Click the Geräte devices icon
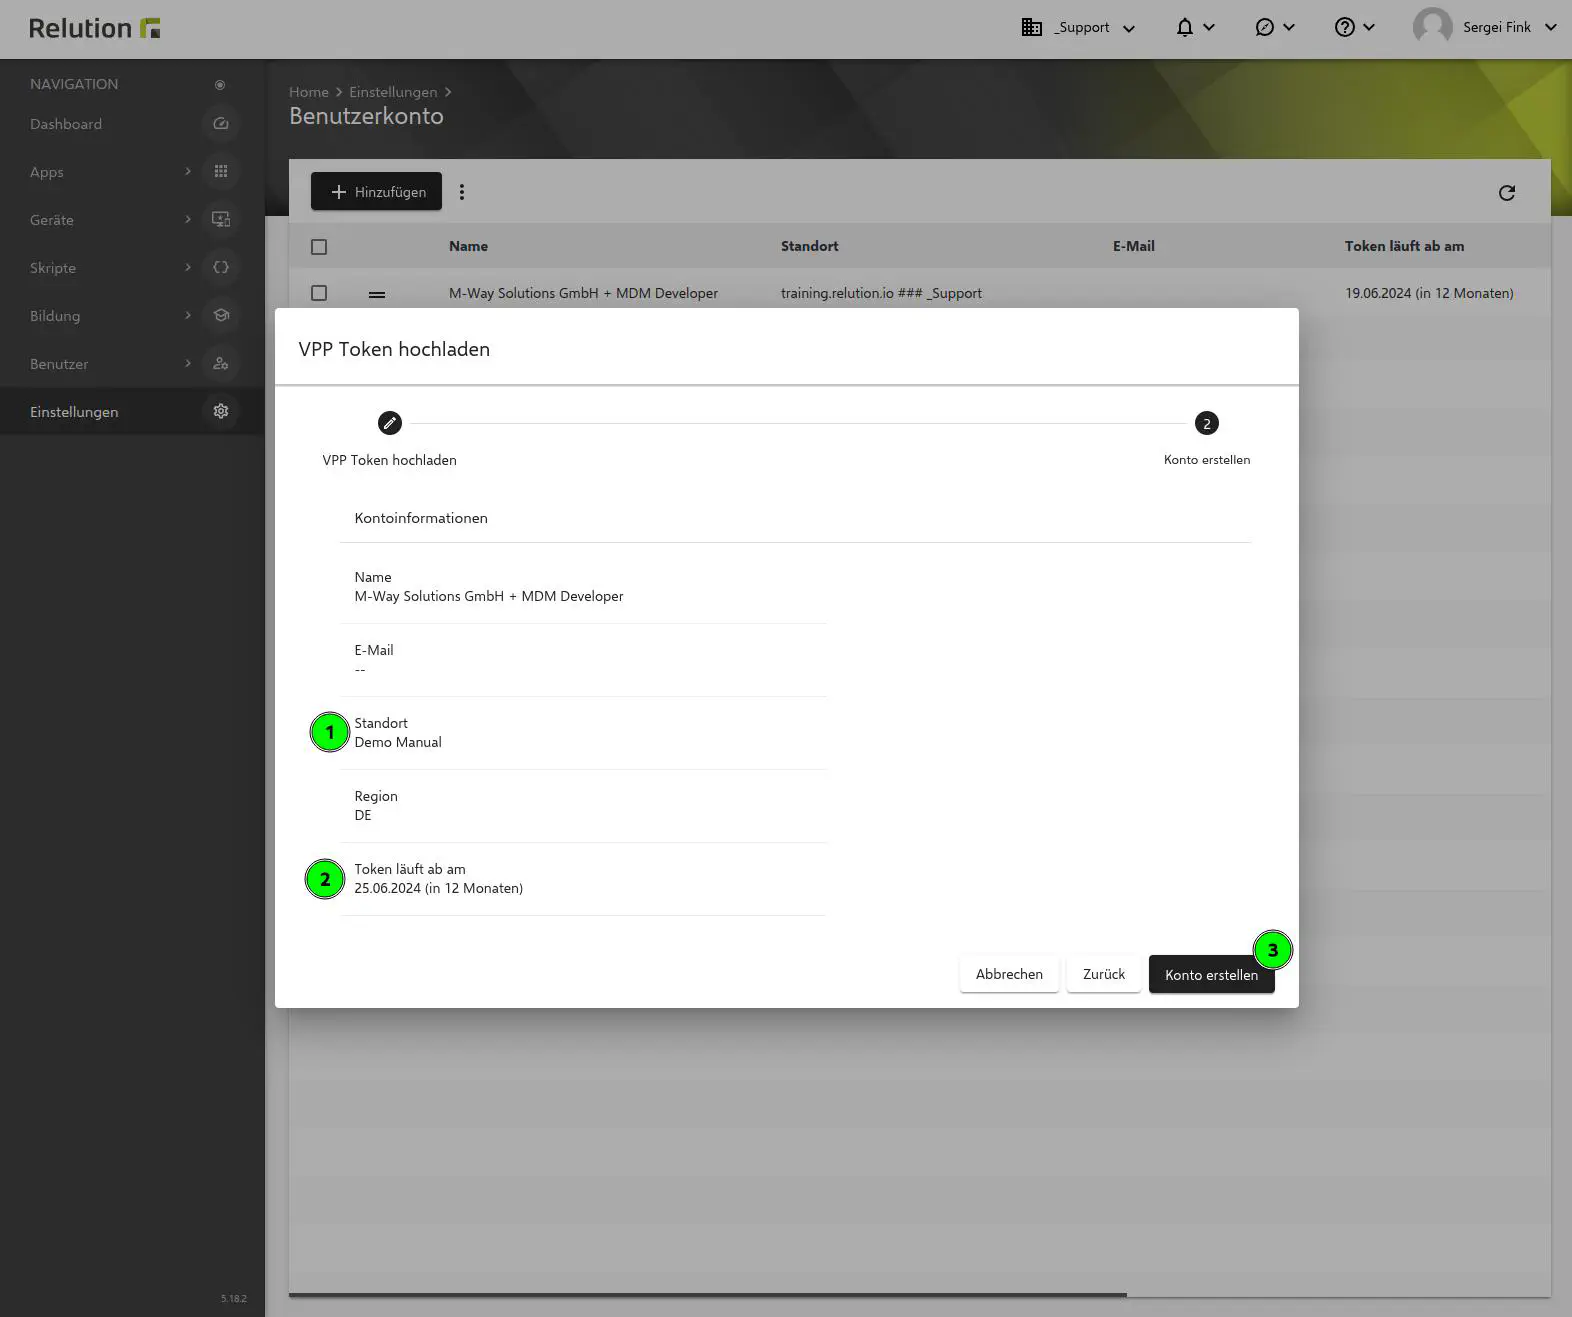The width and height of the screenshot is (1572, 1317). point(221,220)
